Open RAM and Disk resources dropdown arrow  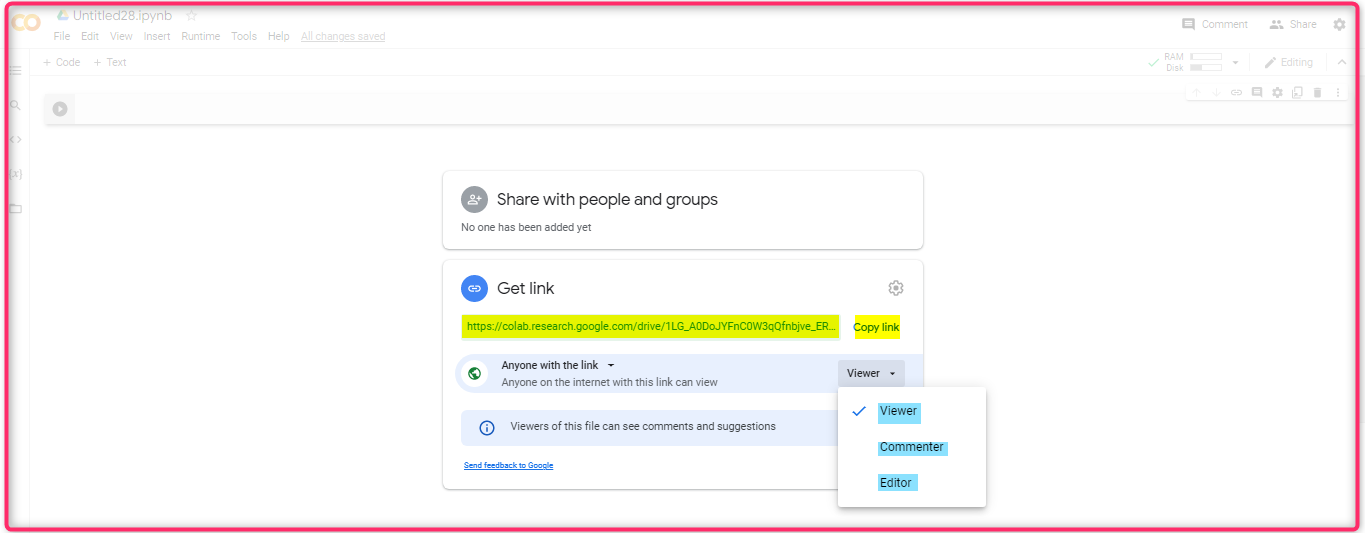click(1235, 62)
